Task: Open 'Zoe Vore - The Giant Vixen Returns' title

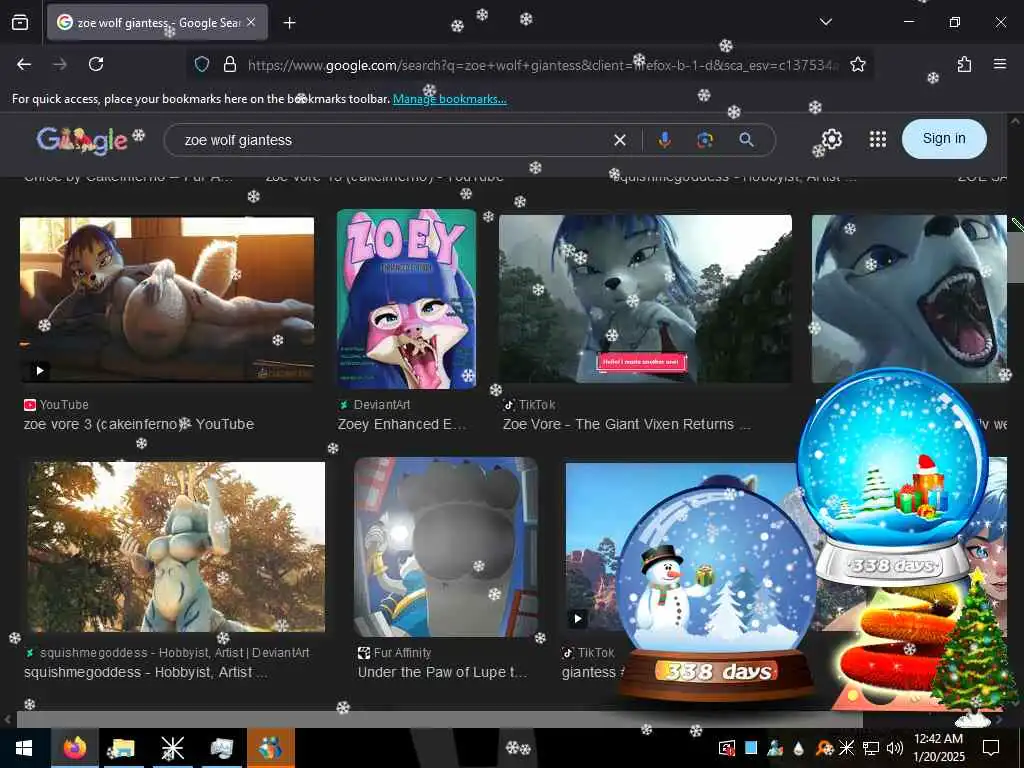Action: (627, 424)
